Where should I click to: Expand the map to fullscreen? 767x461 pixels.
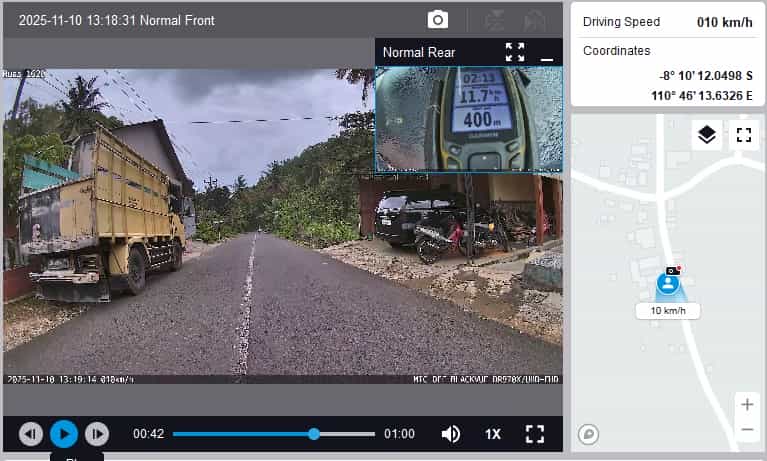(743, 135)
